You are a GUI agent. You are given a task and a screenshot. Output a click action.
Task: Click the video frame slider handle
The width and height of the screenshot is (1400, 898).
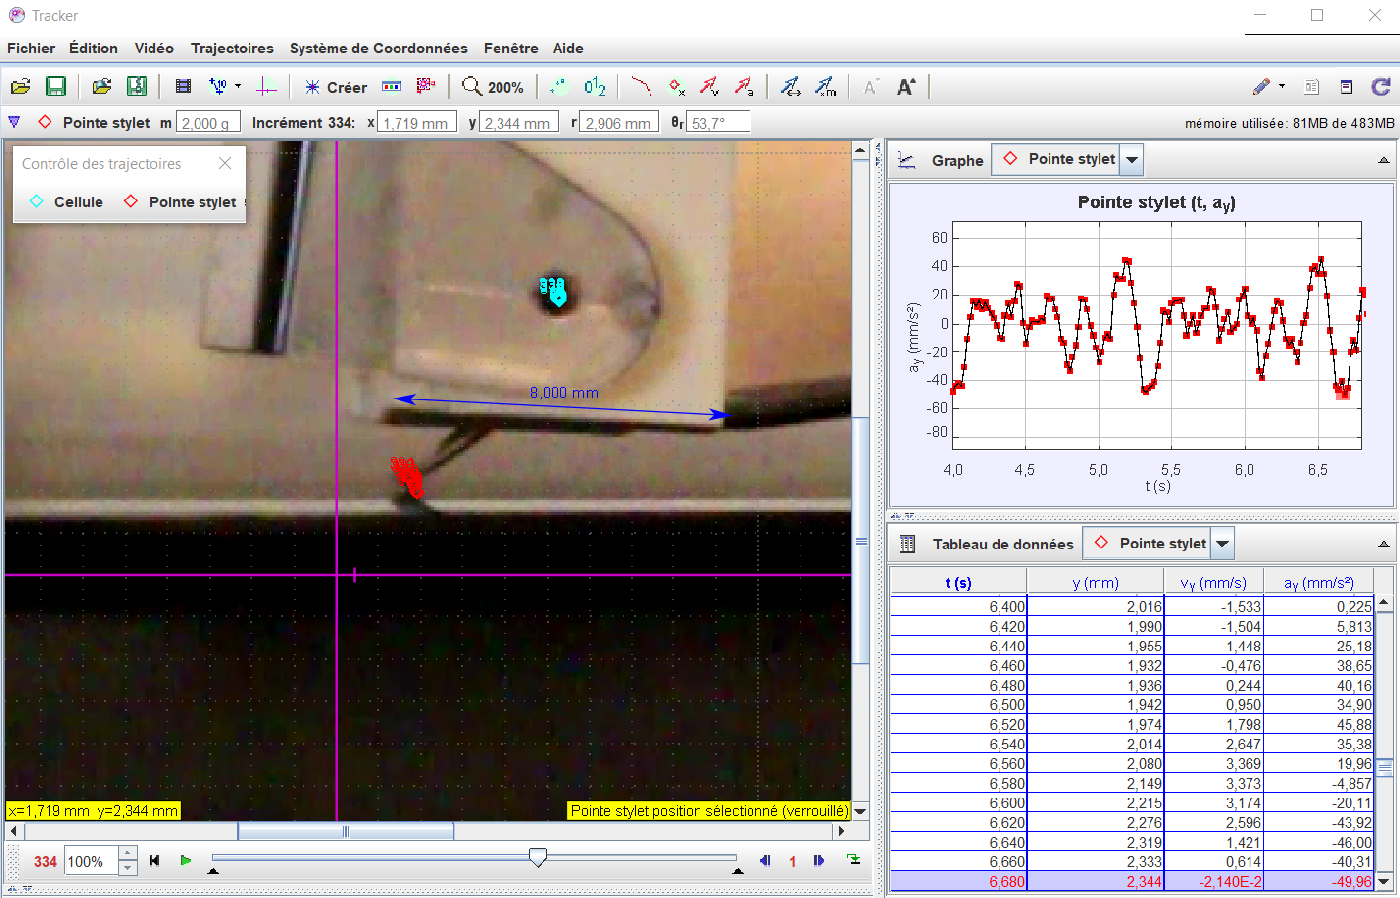tap(538, 858)
